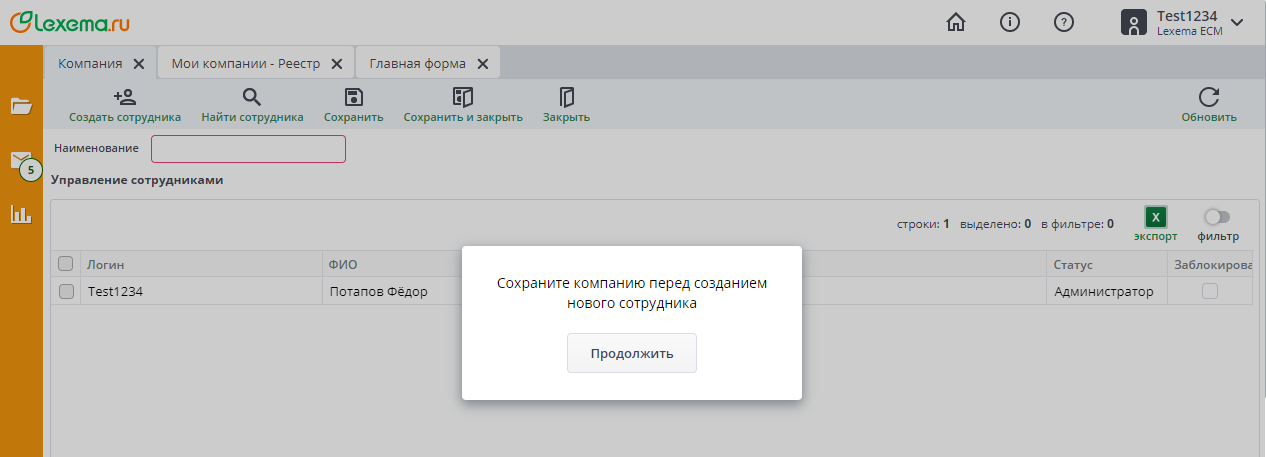Click the Создать сотрудника add-user icon
This screenshot has height=457, width=1266.
[x=125, y=97]
